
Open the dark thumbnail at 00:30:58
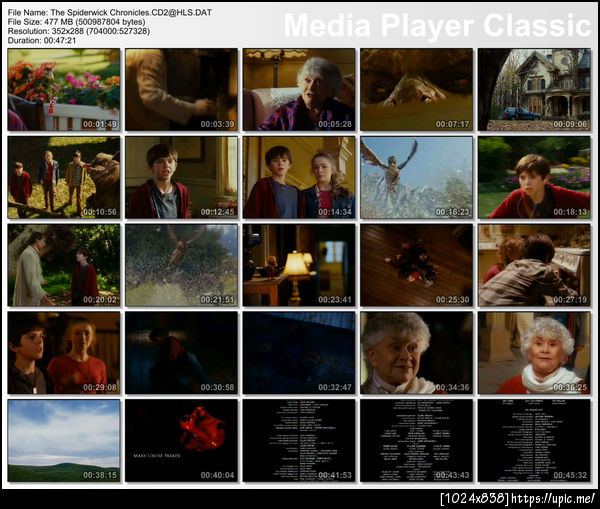point(181,353)
